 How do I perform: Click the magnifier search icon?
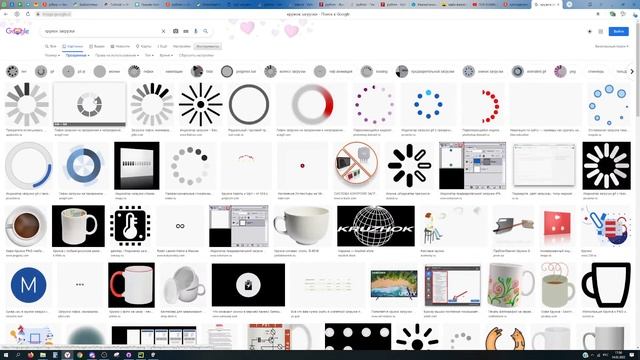point(206,31)
